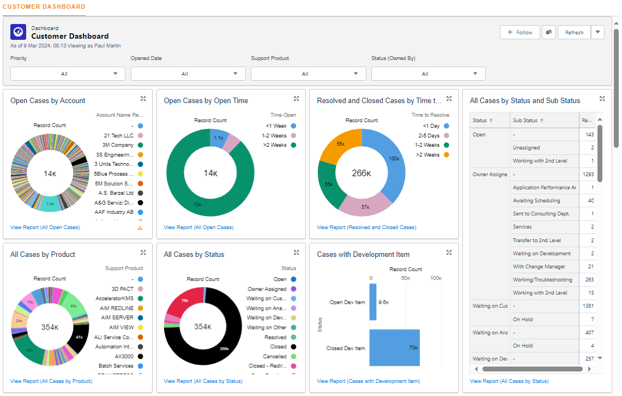Open the Support Product filter dropdown
Viewport: 622px width, 396px height.
tap(308, 74)
